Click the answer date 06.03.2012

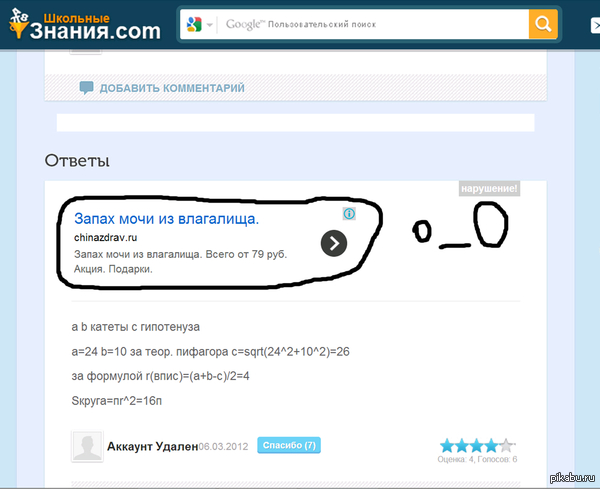click(223, 447)
